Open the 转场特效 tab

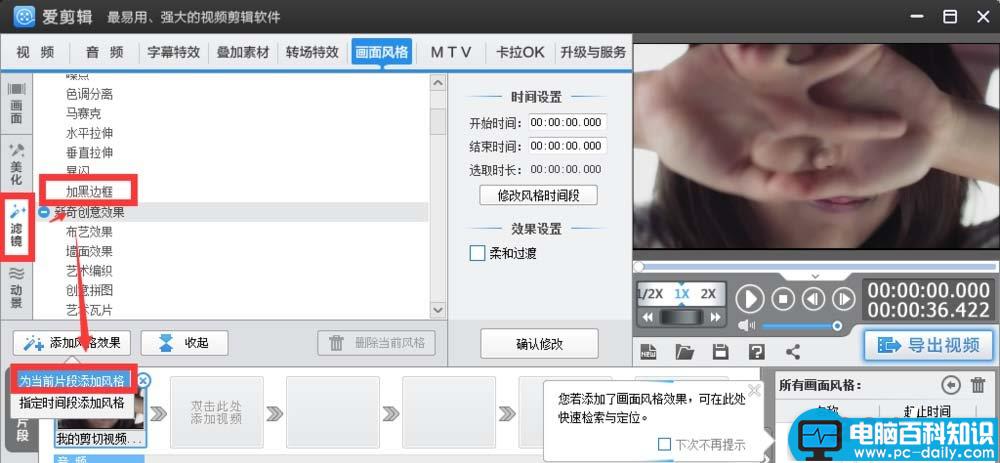point(312,52)
